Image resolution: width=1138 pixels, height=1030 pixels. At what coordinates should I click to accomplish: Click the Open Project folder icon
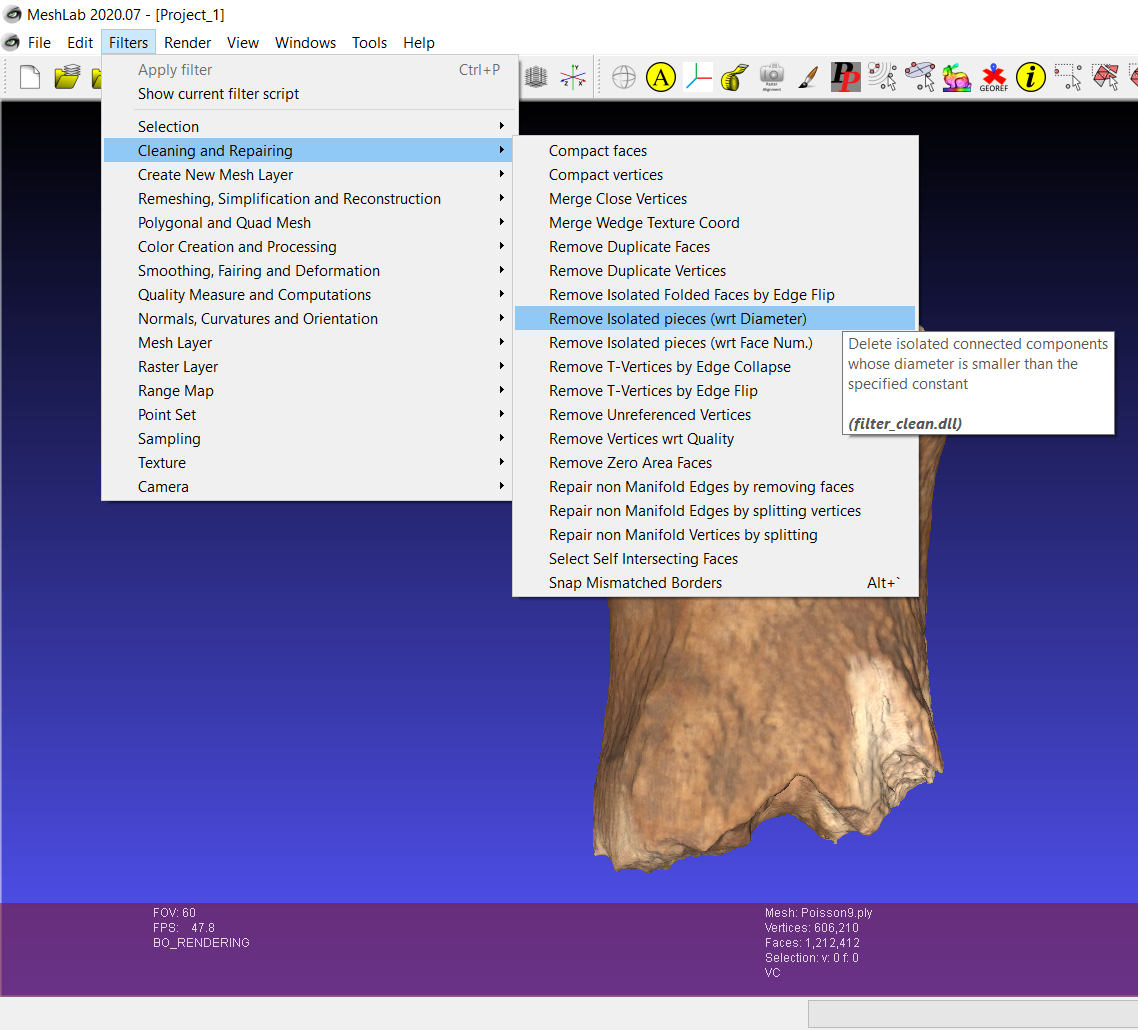pos(67,77)
